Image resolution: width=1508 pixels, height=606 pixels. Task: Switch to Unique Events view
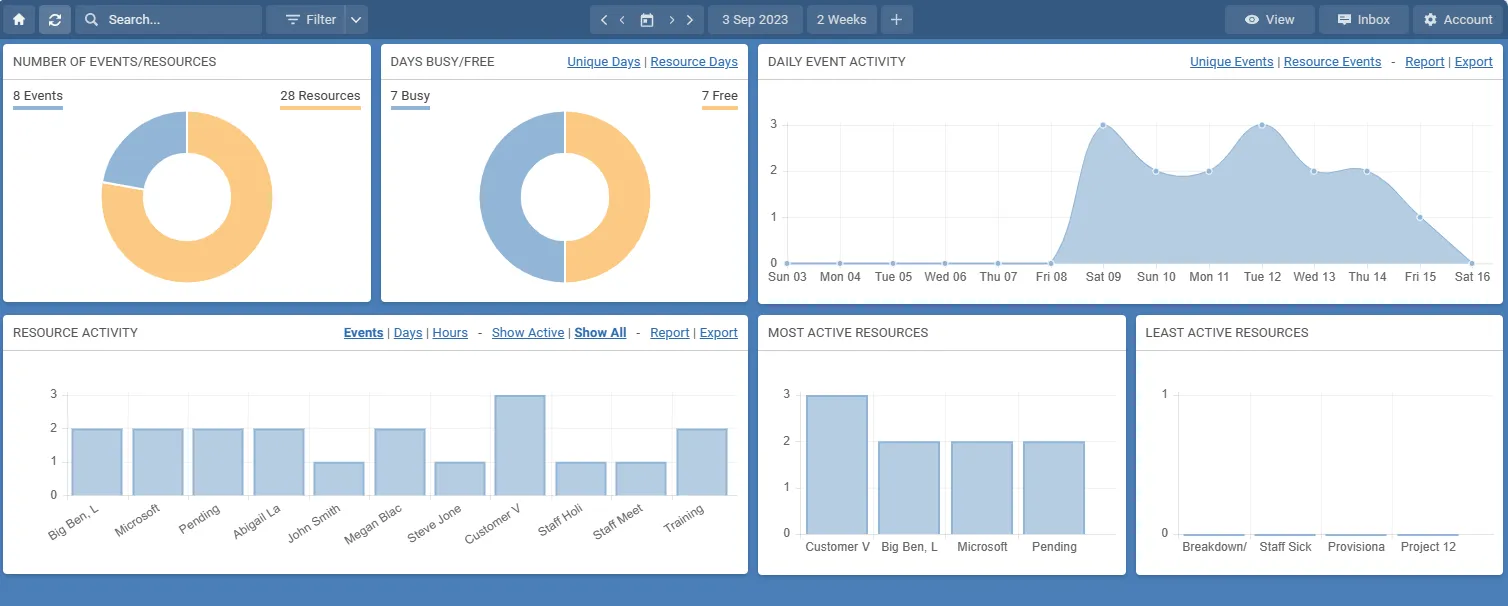point(1231,62)
